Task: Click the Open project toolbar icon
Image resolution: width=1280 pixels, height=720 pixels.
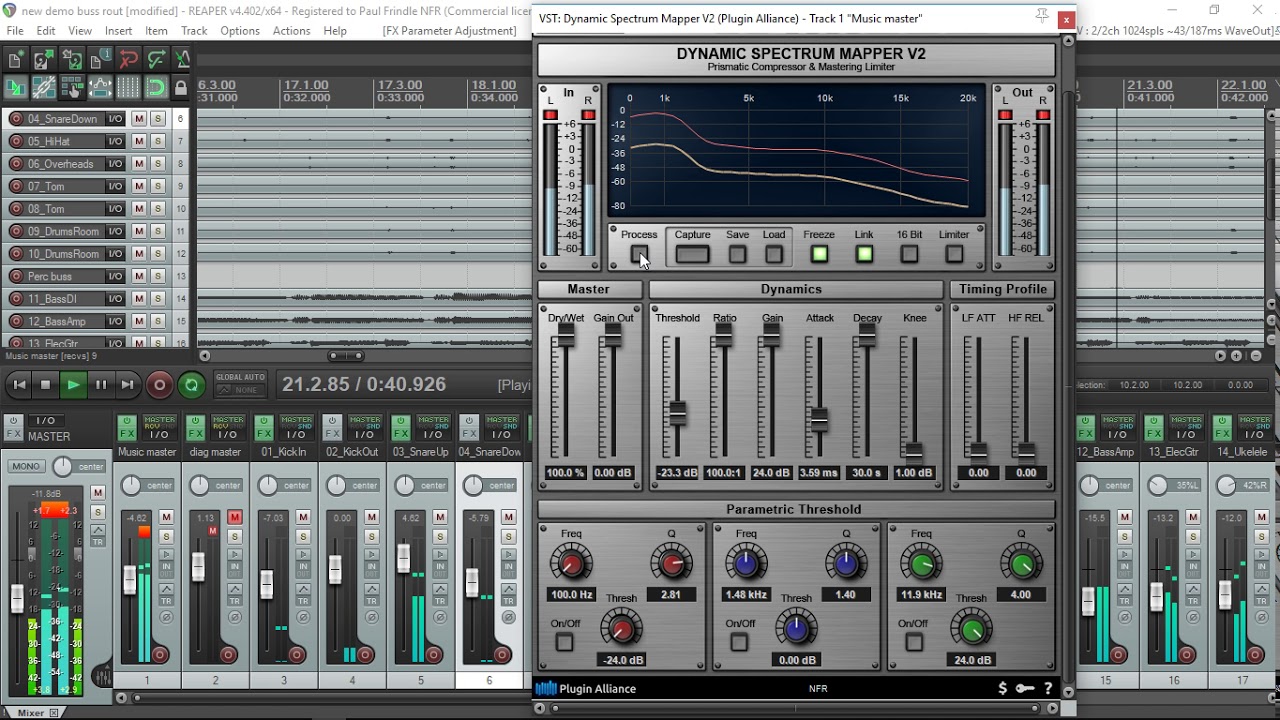Action: pos(44,59)
